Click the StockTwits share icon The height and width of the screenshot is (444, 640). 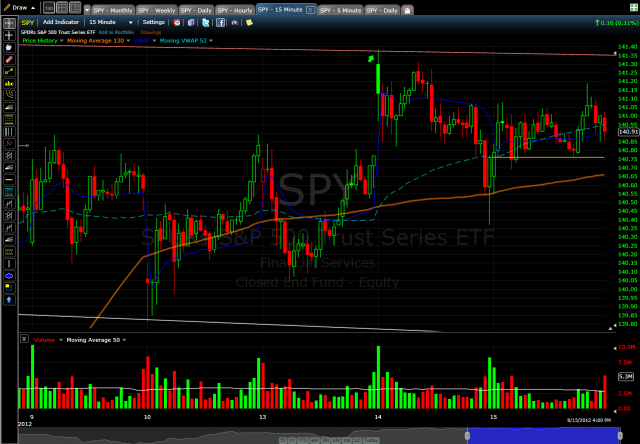pos(235,22)
